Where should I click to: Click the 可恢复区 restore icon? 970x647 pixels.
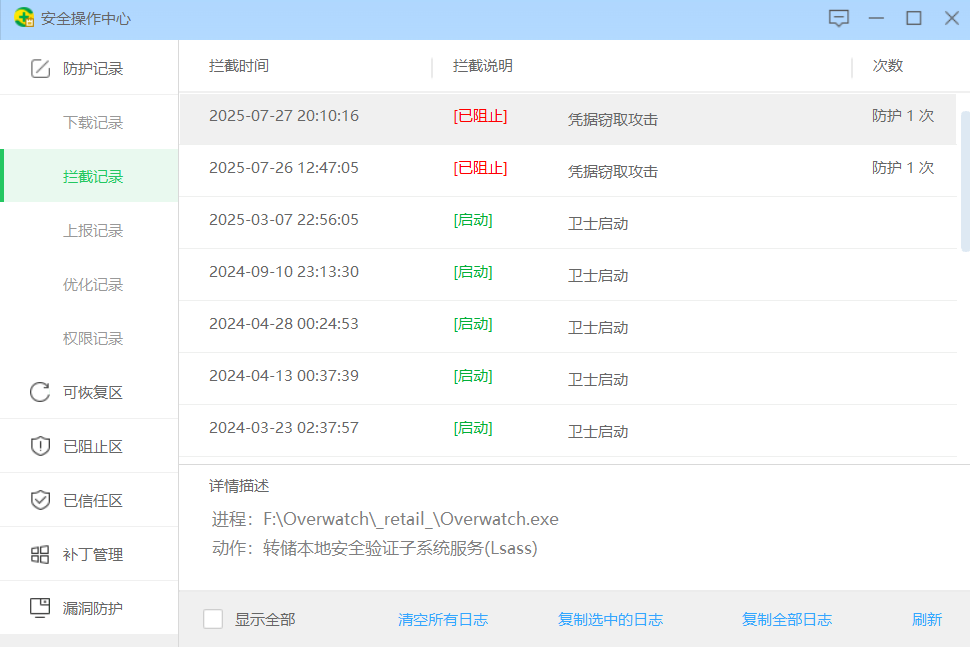(x=40, y=392)
